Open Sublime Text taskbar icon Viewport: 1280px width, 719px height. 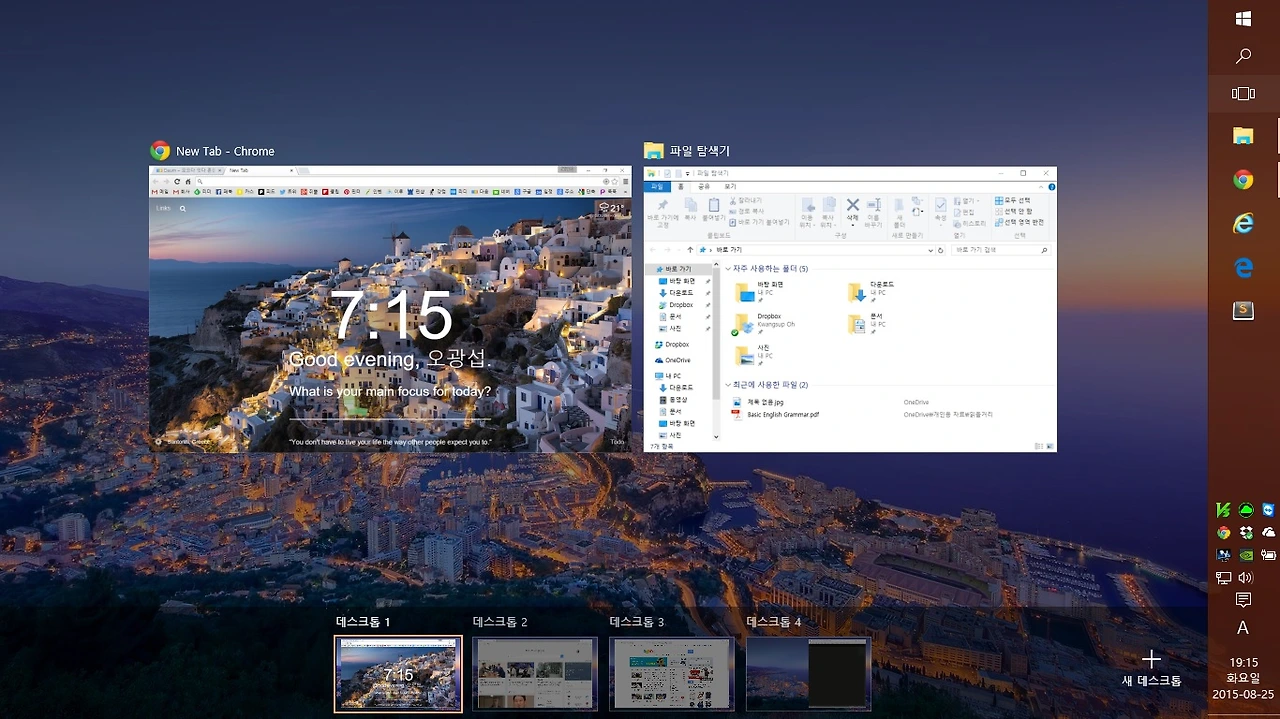(1243, 310)
